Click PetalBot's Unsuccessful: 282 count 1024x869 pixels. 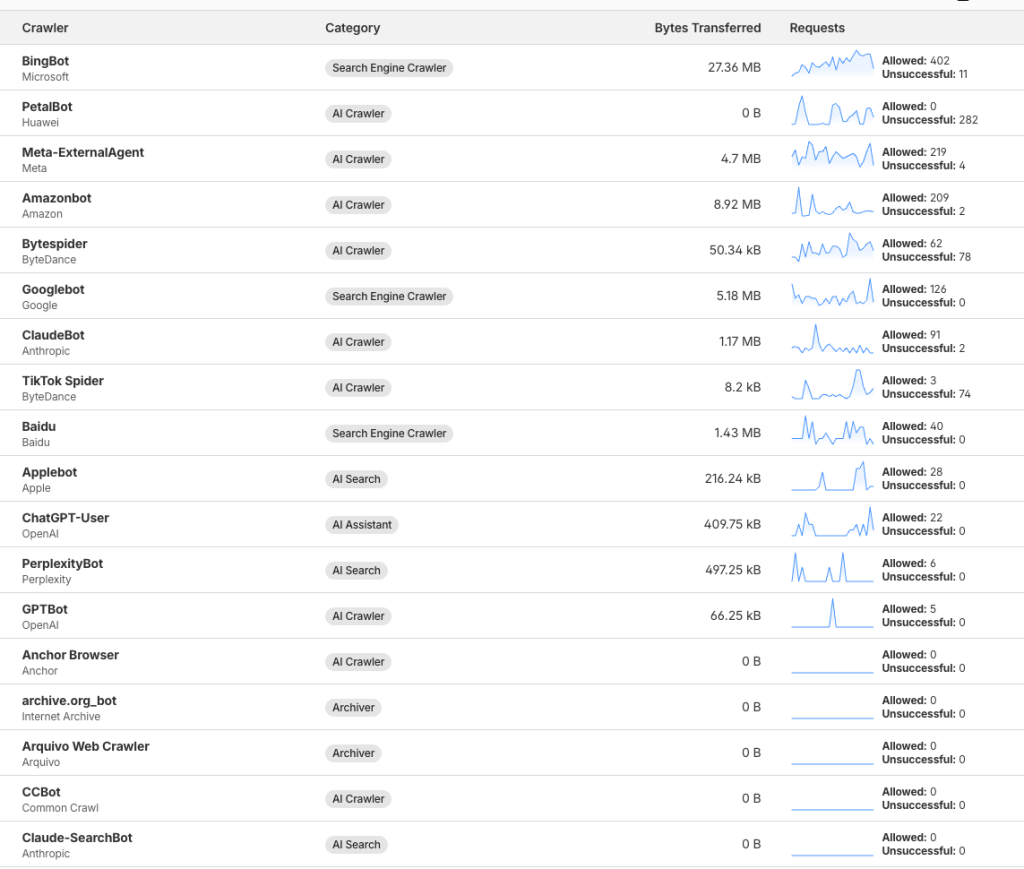point(929,120)
